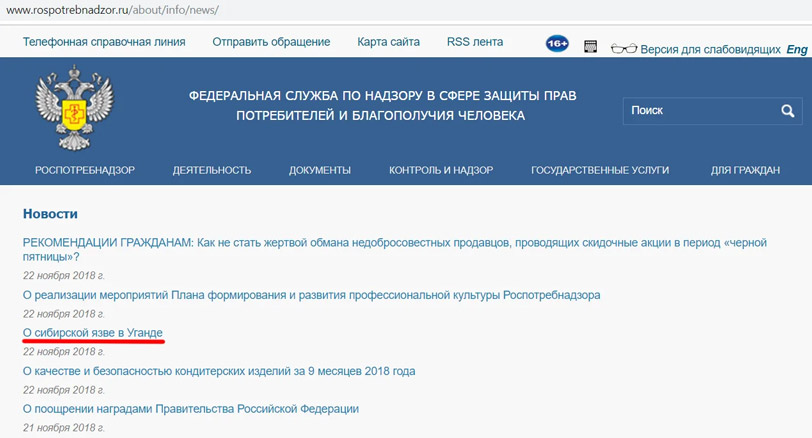The image size is (812, 438).
Task: Open news О сибирской язве в Уганде
Action: pyautogui.click(x=93, y=333)
